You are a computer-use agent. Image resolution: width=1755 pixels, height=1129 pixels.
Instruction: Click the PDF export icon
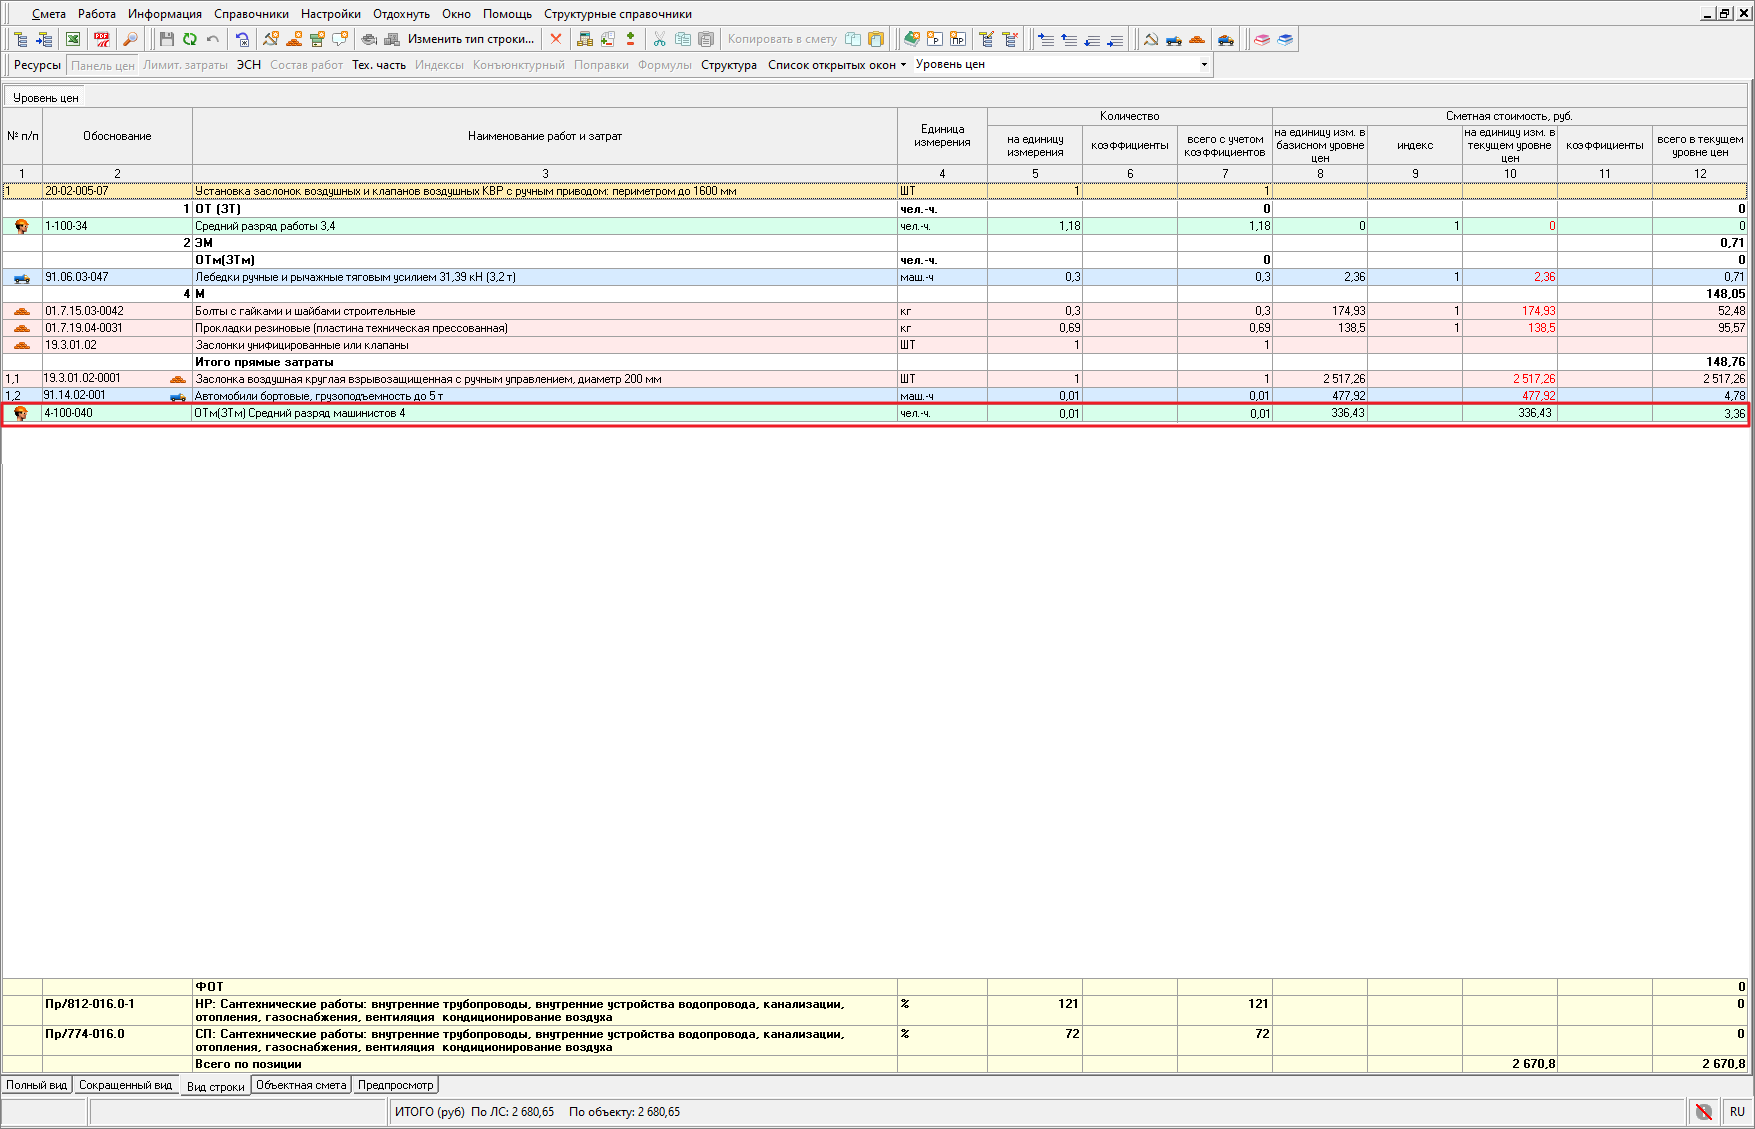pos(102,39)
